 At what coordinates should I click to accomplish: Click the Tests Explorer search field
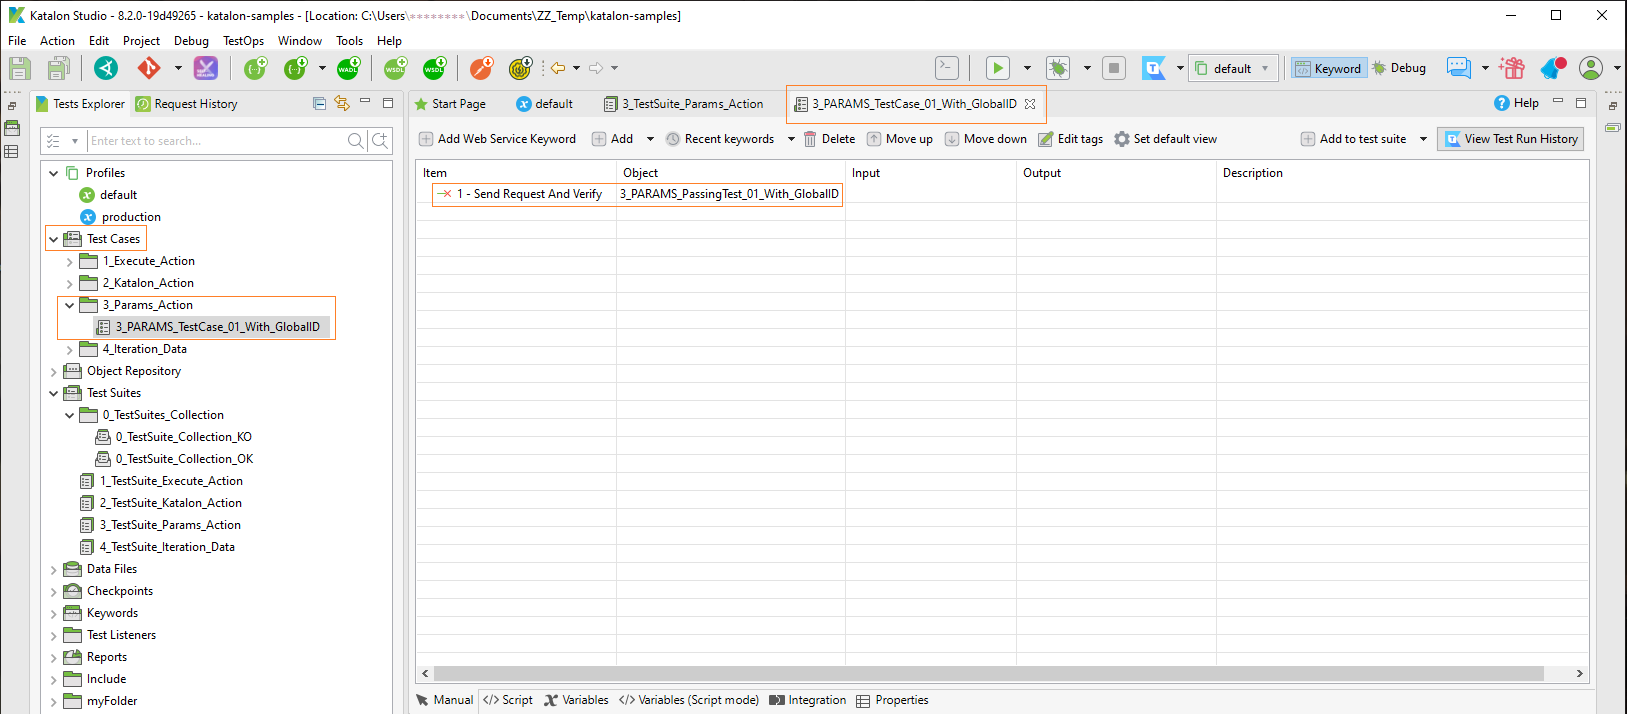[x=215, y=141]
